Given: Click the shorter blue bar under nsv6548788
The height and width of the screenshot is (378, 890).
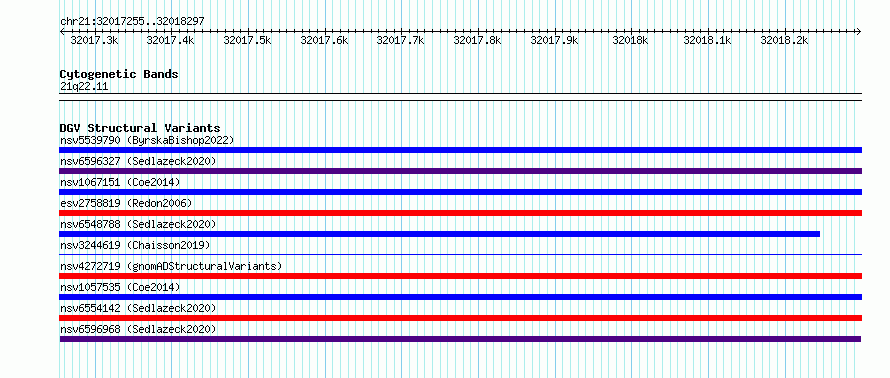Looking at the screenshot, I should 439,234.
